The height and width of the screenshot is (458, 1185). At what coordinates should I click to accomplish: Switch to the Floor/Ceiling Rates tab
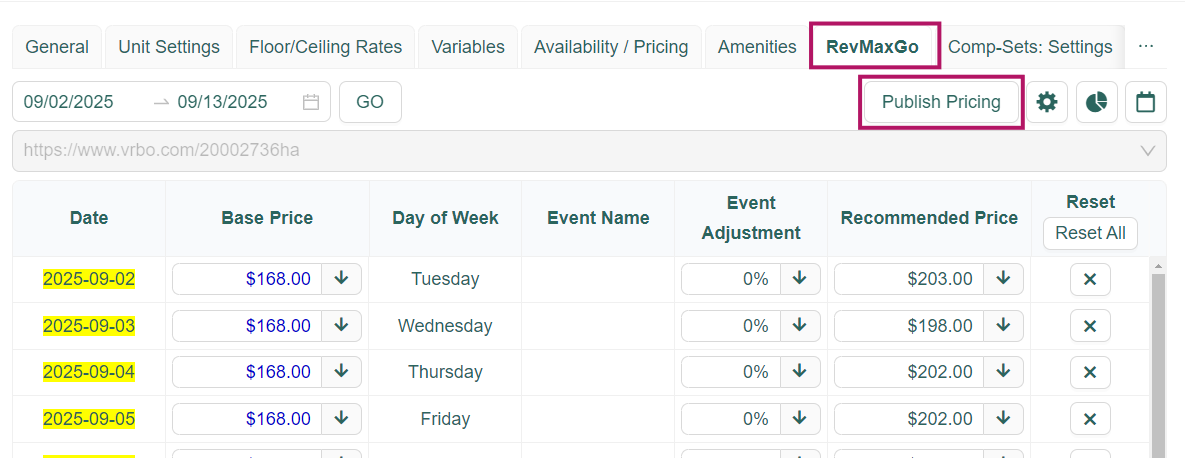pos(325,47)
